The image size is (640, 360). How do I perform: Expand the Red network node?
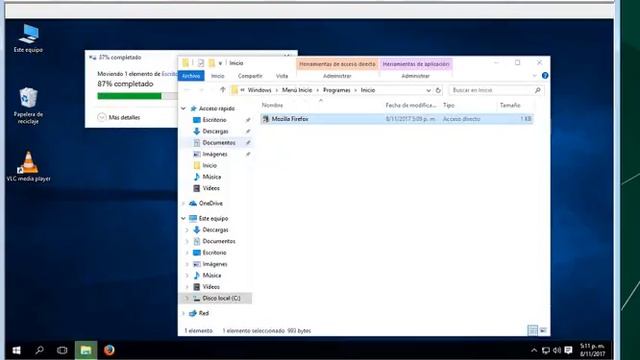[x=183, y=313]
